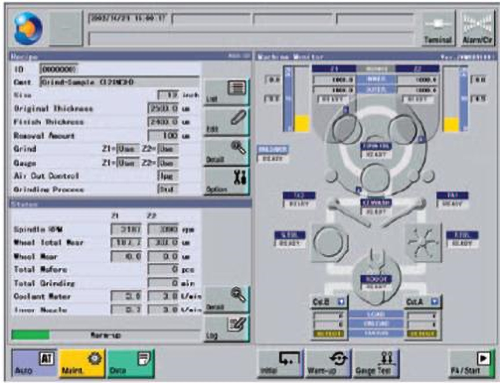The height and width of the screenshot is (383, 500).
Task: Click the Z1 header in Machine Monitor
Action: click(x=334, y=69)
